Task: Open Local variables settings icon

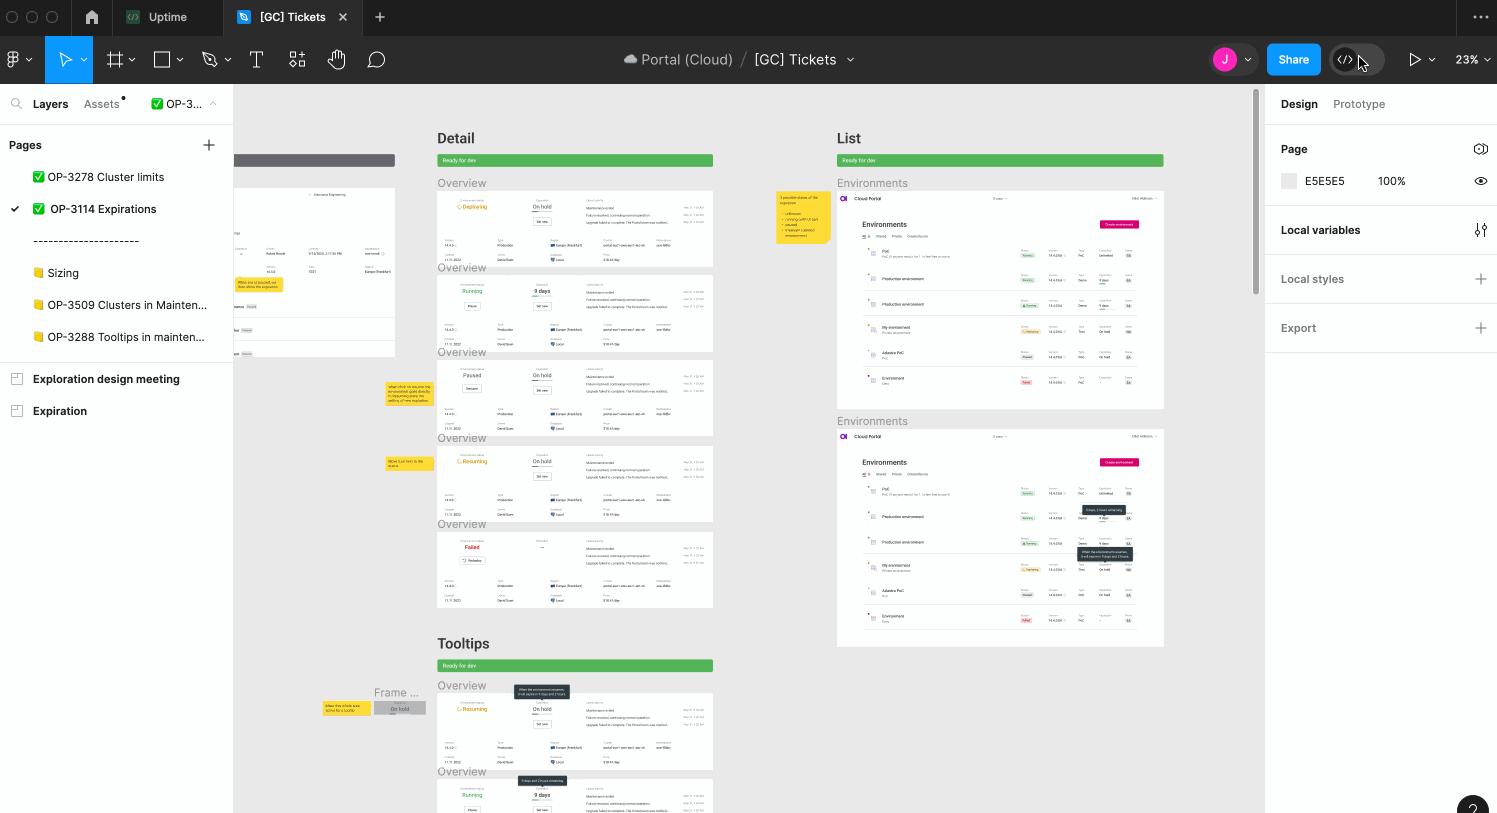Action: coord(1480,230)
